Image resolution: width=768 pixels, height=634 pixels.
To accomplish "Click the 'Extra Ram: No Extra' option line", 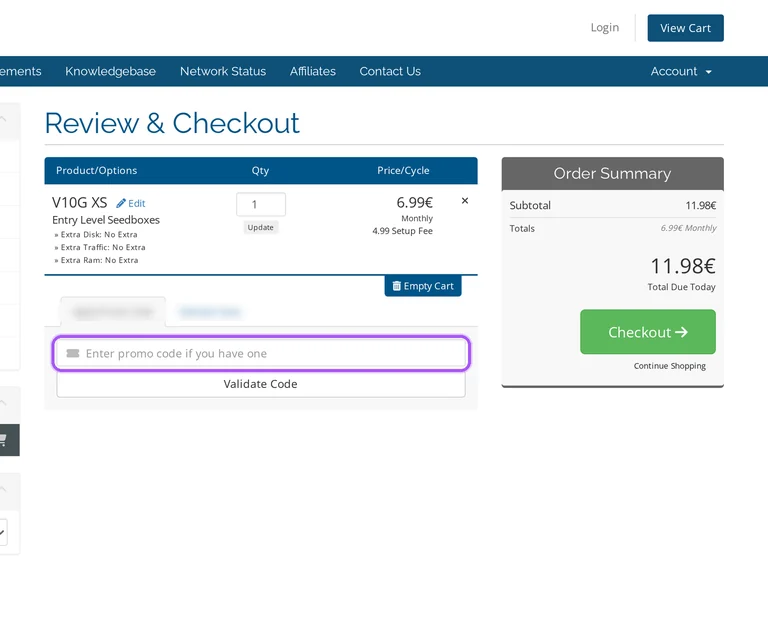I will (96, 260).
